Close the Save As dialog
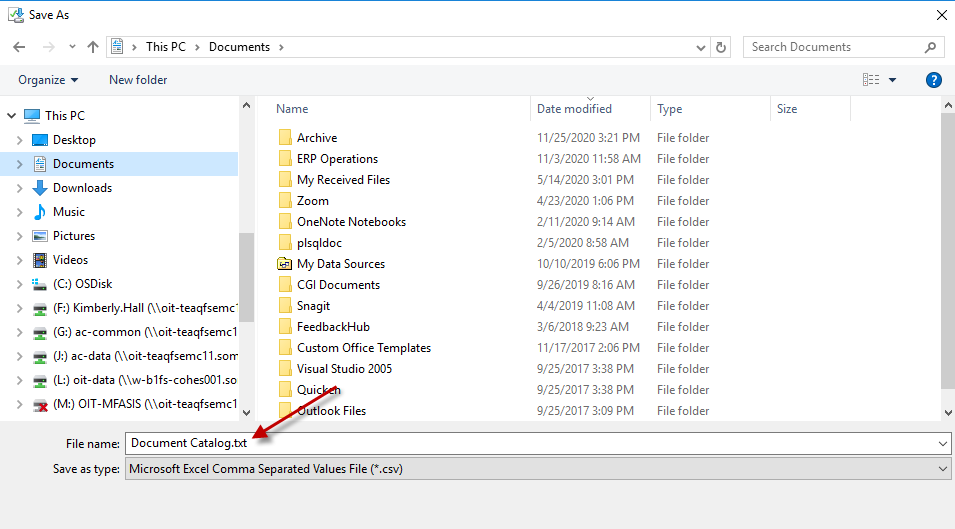 coord(942,15)
